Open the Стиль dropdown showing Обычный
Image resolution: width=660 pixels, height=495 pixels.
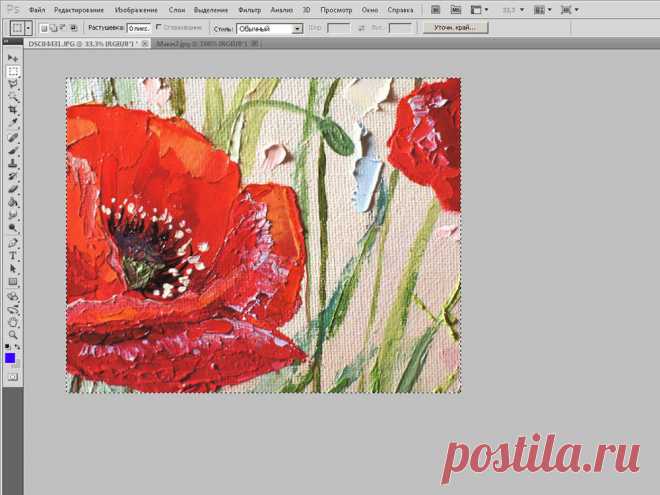(x=269, y=29)
